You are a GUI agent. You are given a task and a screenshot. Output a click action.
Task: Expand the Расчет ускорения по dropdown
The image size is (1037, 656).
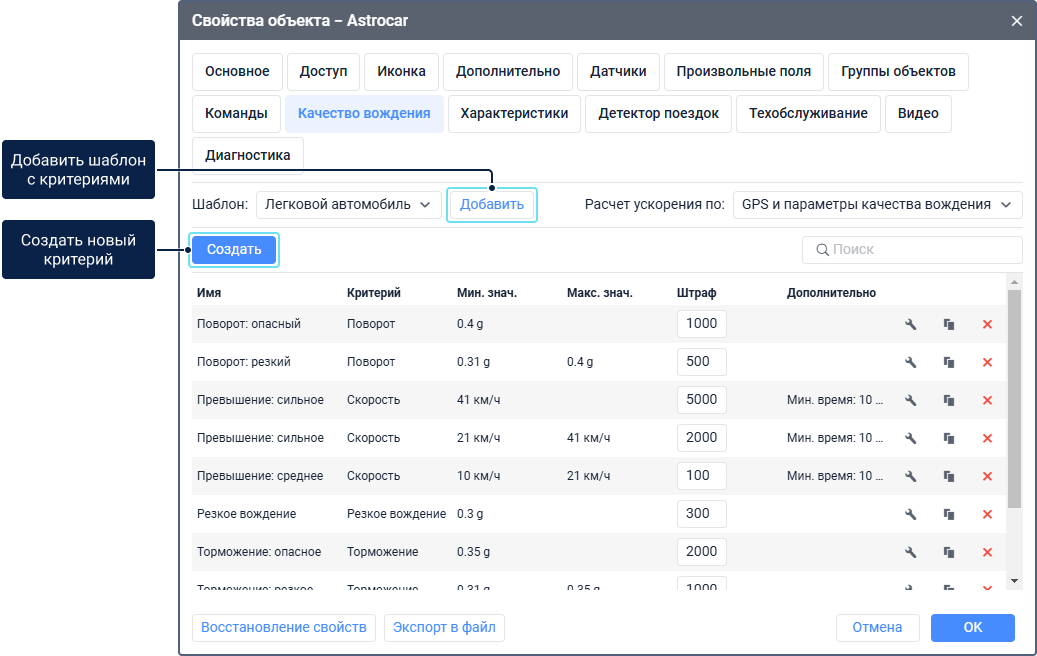point(877,204)
